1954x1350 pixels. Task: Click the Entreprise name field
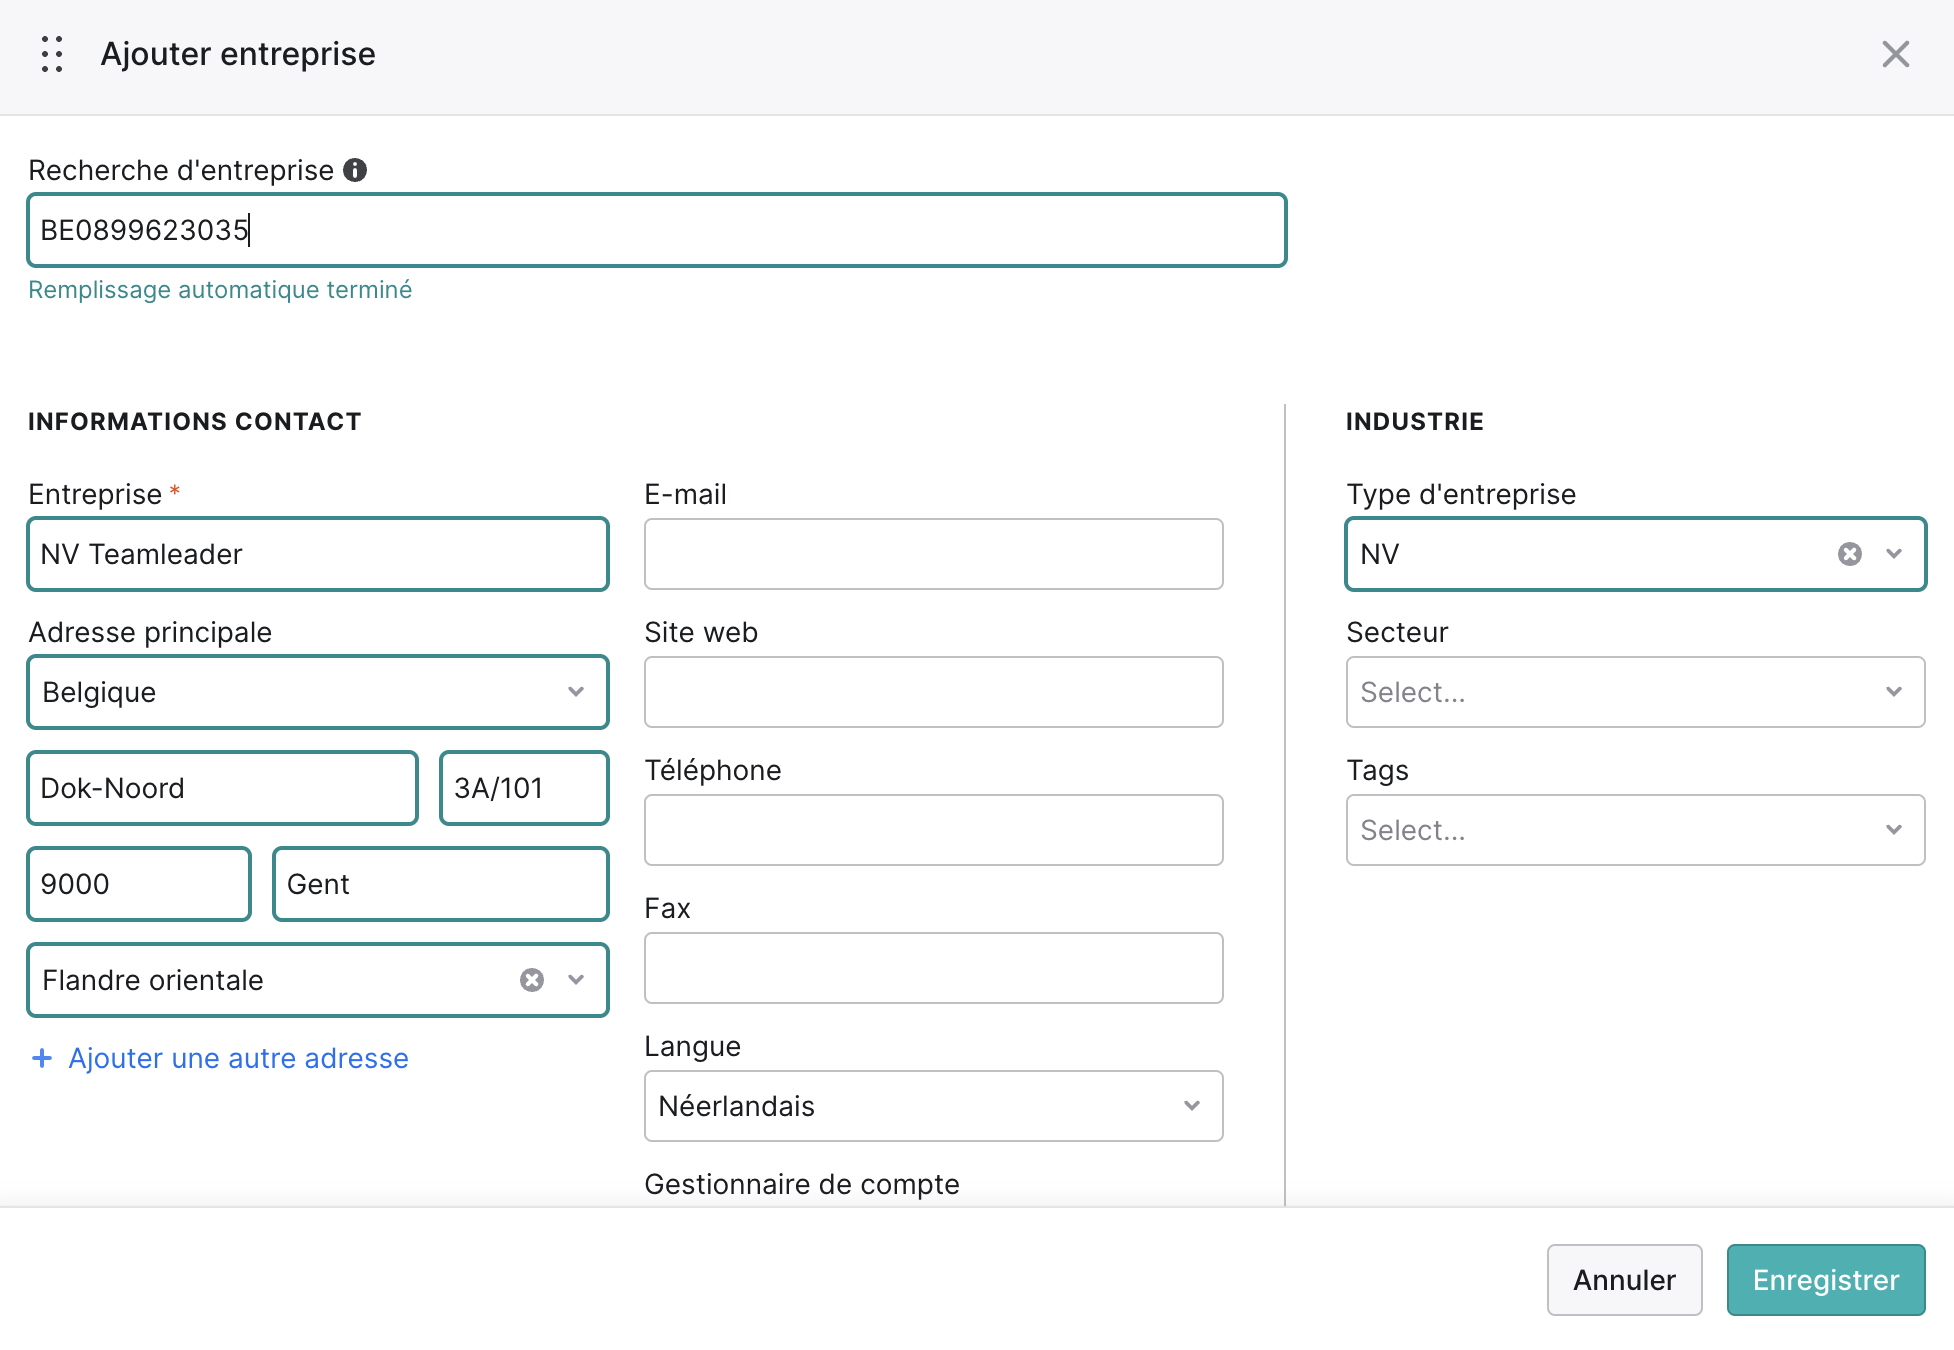pos(318,554)
